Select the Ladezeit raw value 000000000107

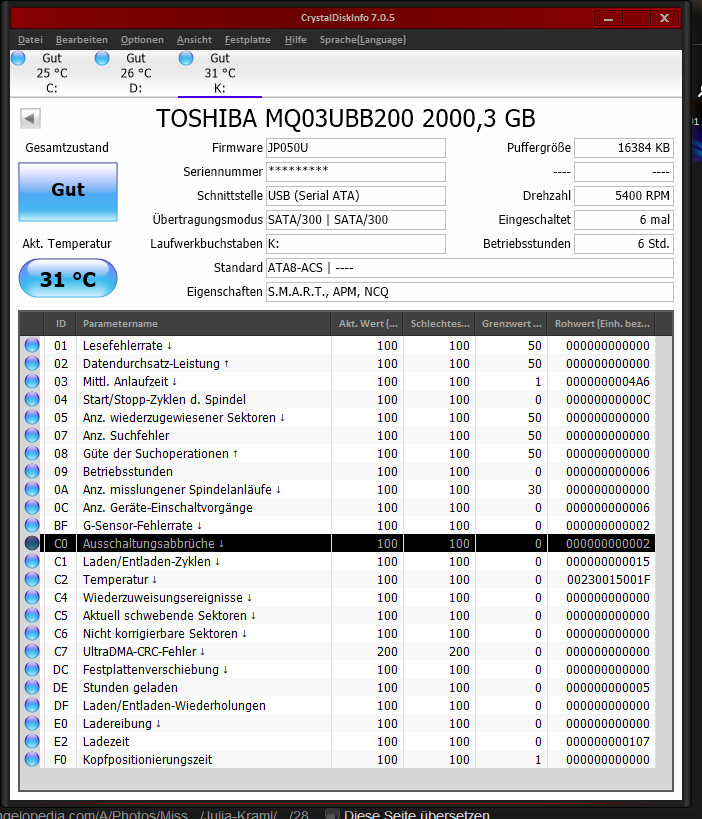click(608, 742)
